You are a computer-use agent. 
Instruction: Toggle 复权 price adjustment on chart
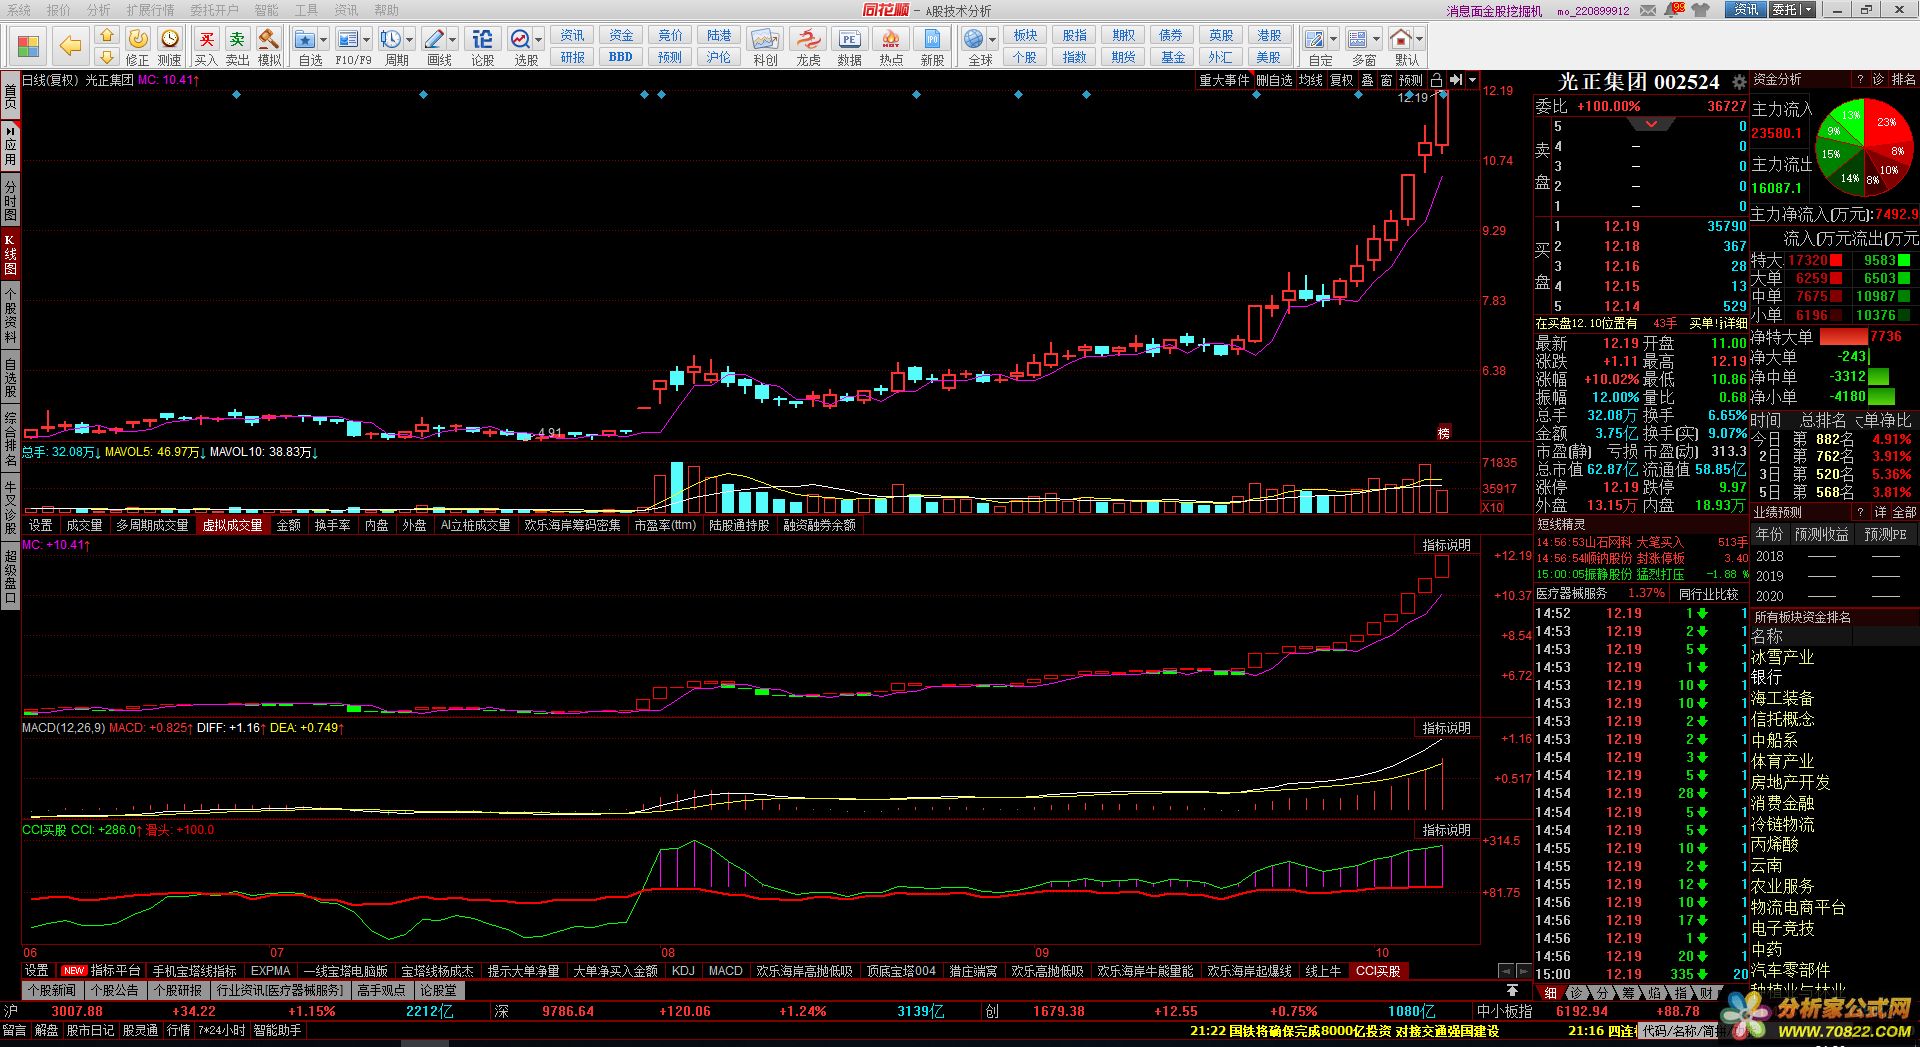[x=1341, y=80]
